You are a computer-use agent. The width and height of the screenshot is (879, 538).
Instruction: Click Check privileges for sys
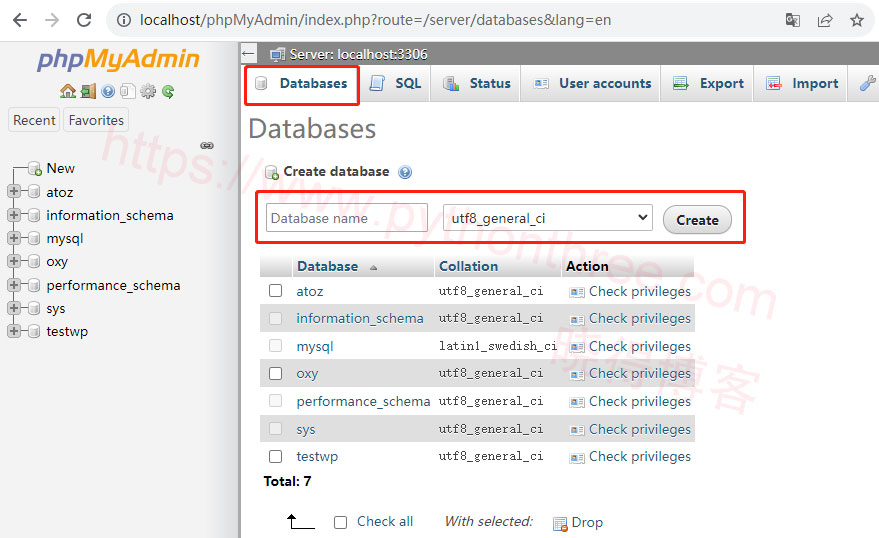tap(640, 429)
